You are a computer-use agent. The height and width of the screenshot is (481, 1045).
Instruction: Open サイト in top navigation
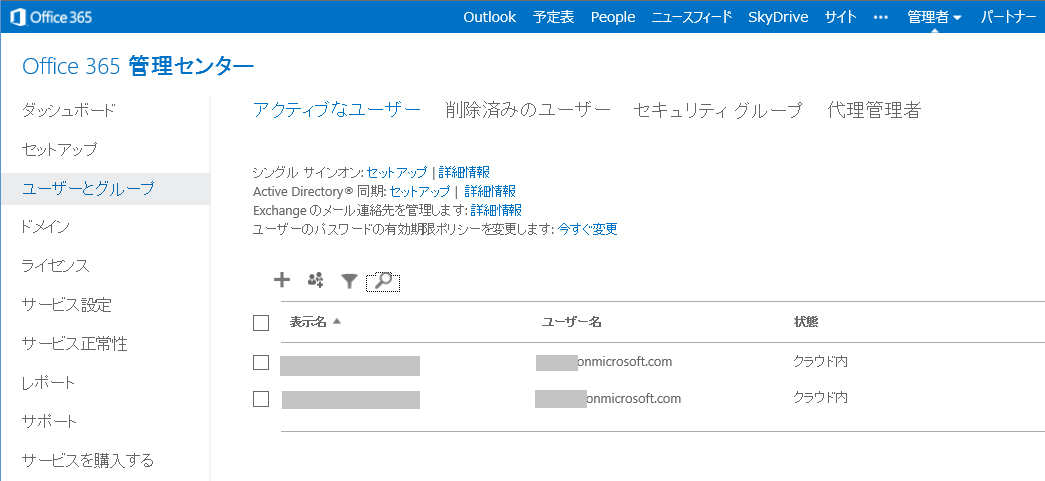click(x=840, y=17)
